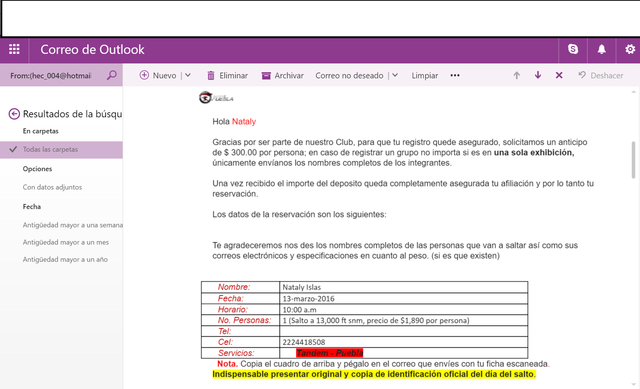640x389 pixels.
Task: Click Limpiar in the toolbar
Action: pyautogui.click(x=424, y=76)
